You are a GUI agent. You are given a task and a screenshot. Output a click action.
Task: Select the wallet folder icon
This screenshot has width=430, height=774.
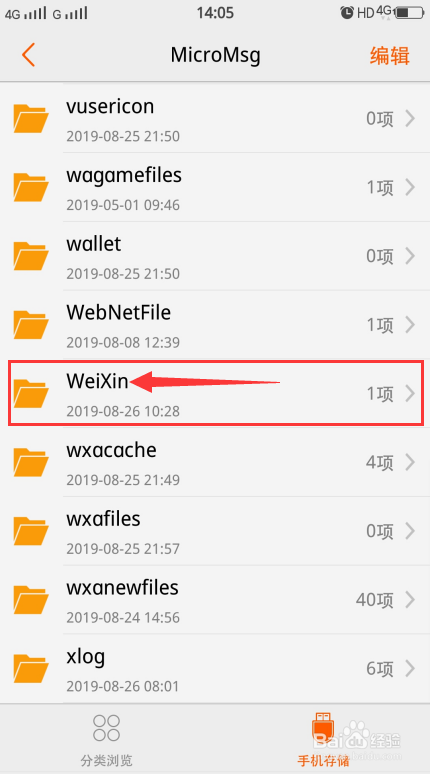31,256
